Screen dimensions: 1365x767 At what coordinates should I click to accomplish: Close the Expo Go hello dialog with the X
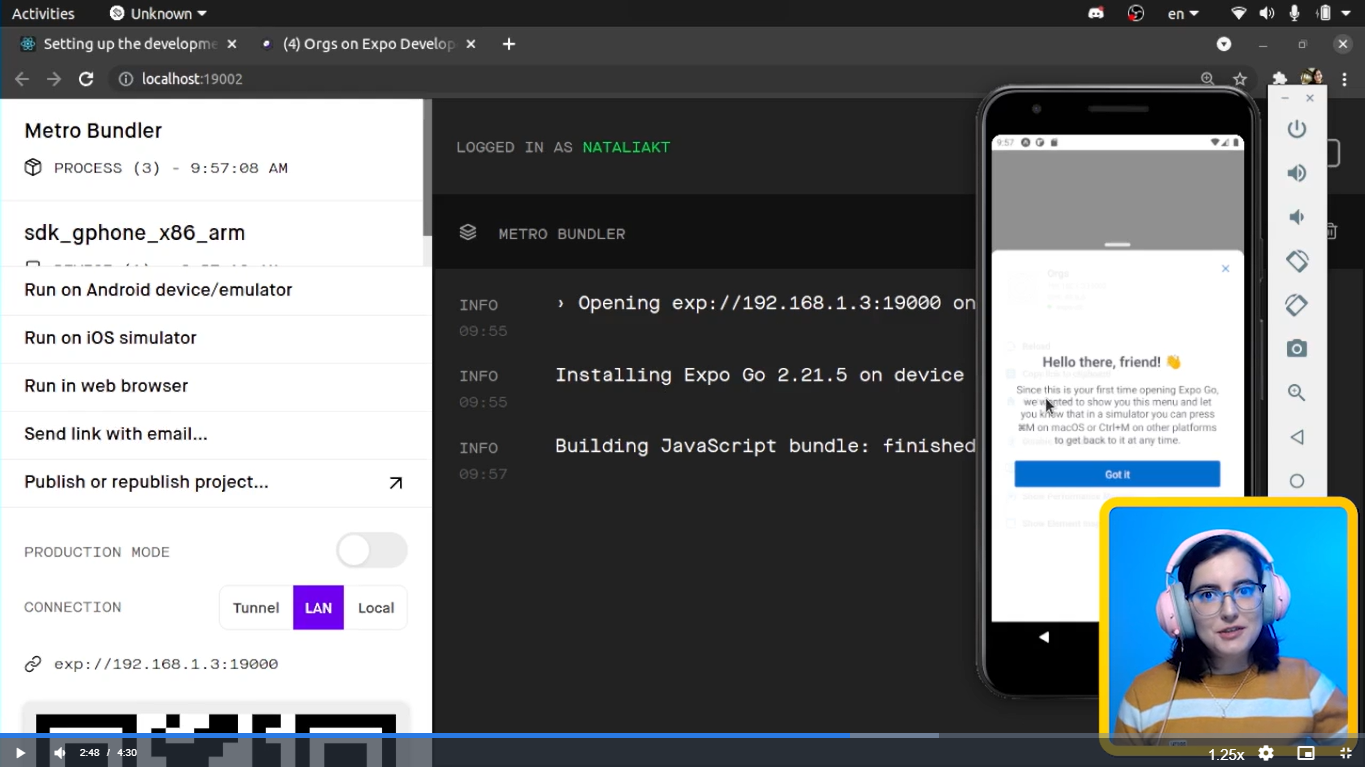[x=1225, y=268]
